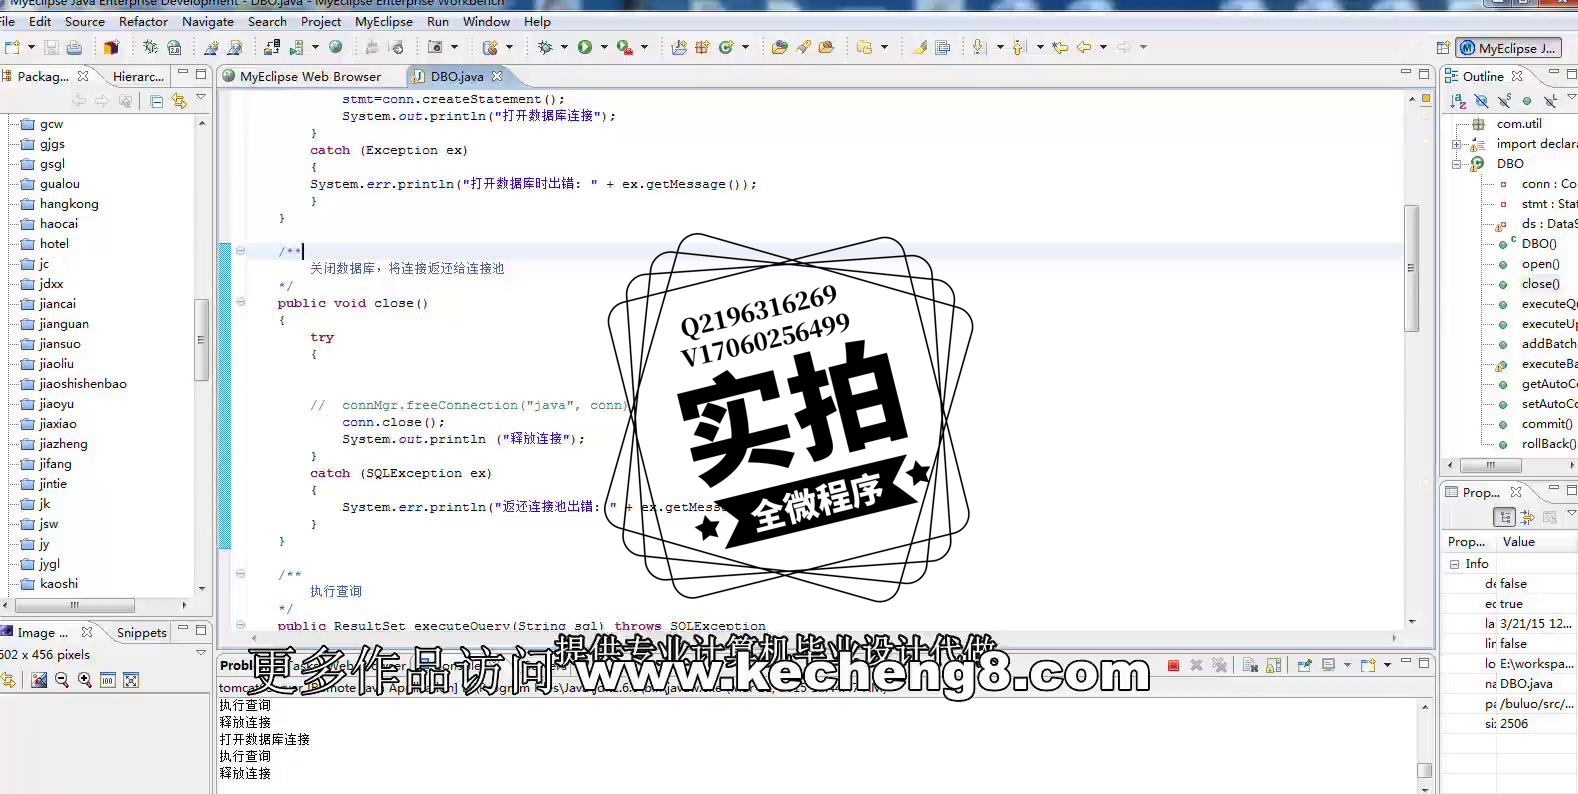
Task: Click the Previous Annotation arrow icon
Action: [1019, 47]
